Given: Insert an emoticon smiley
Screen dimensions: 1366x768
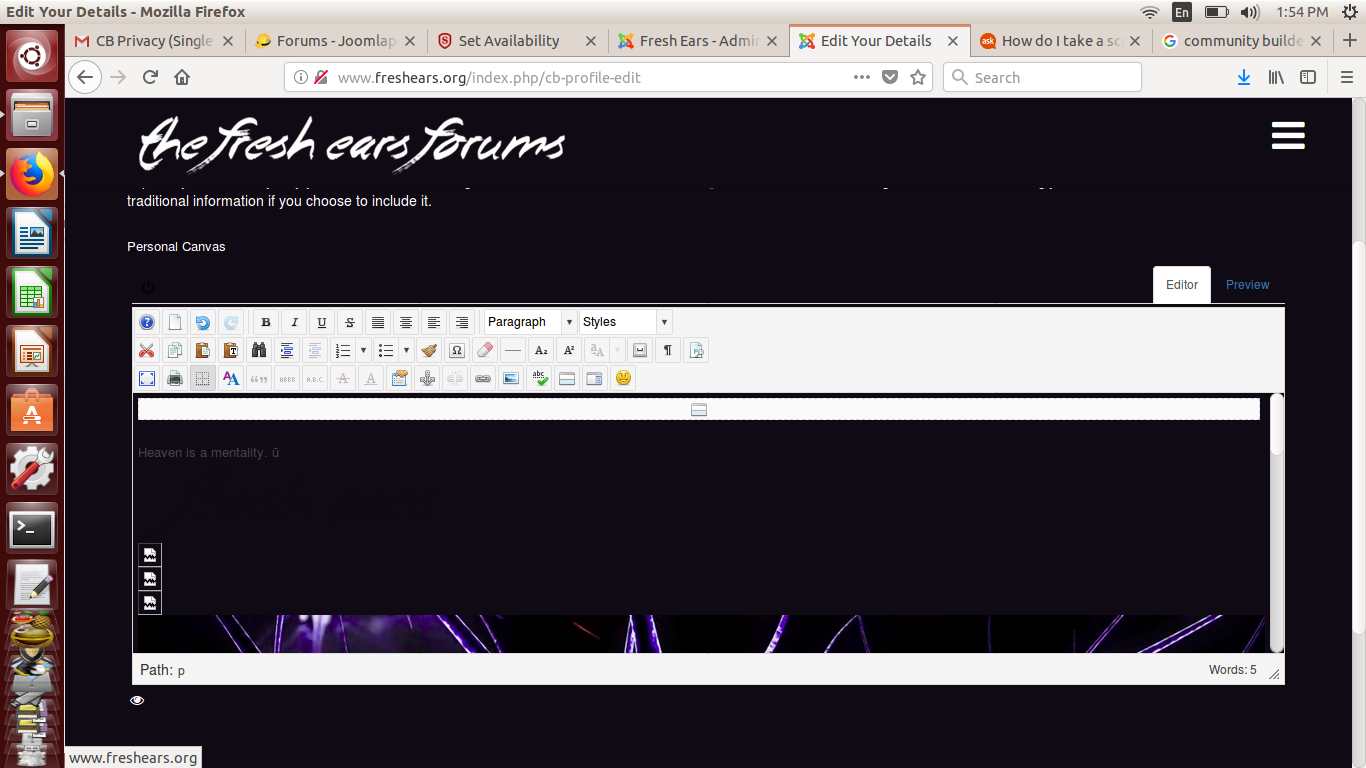Looking at the screenshot, I should (x=623, y=378).
